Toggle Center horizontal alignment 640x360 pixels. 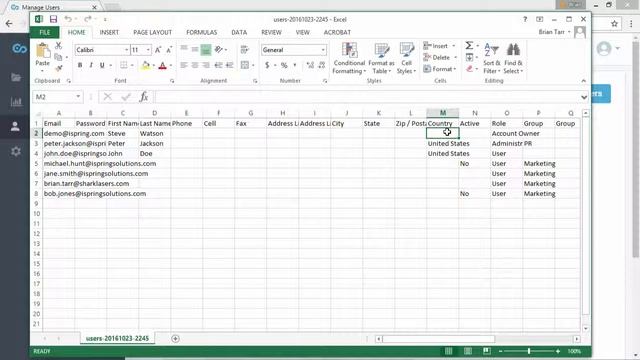pos(195,65)
